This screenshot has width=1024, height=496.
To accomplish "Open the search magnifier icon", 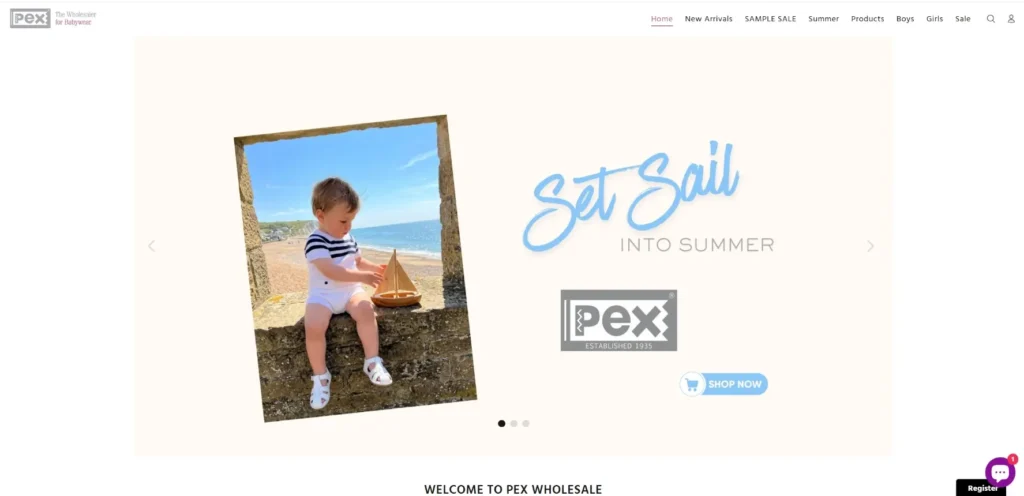I will [991, 19].
